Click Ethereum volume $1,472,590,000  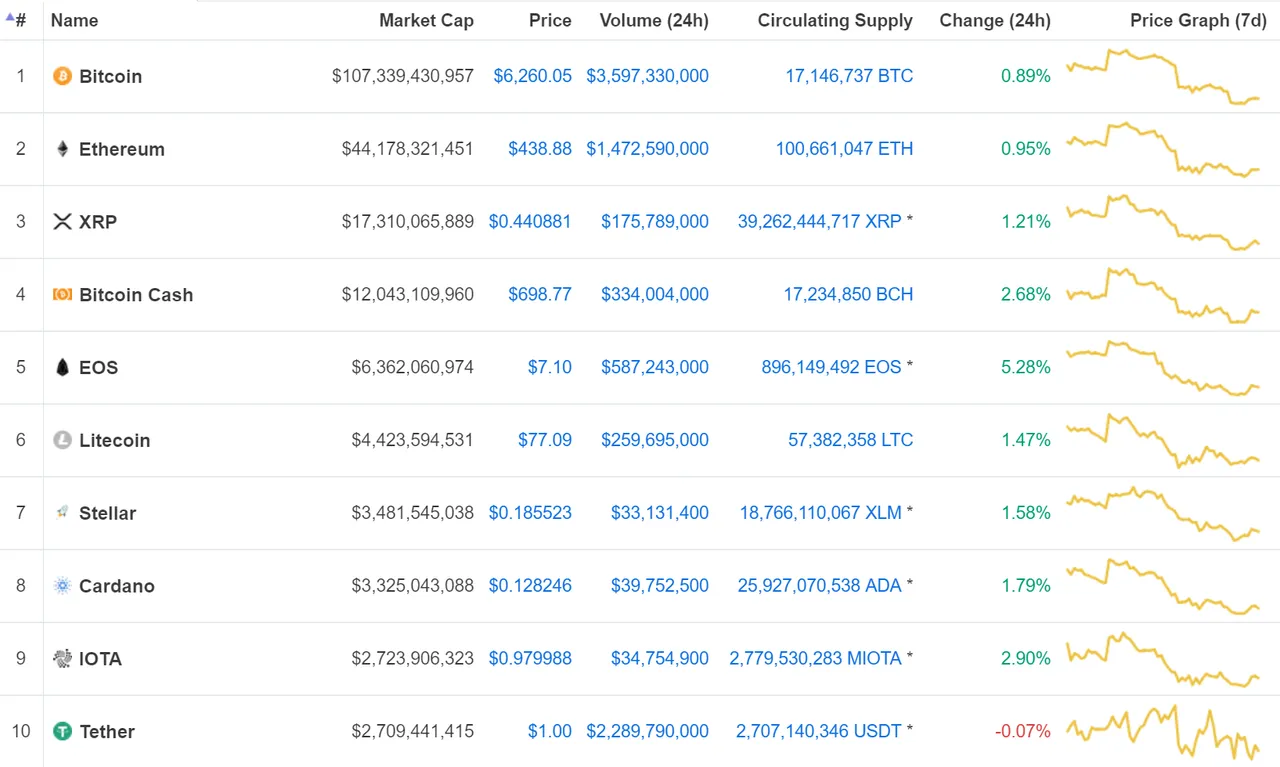coord(648,149)
